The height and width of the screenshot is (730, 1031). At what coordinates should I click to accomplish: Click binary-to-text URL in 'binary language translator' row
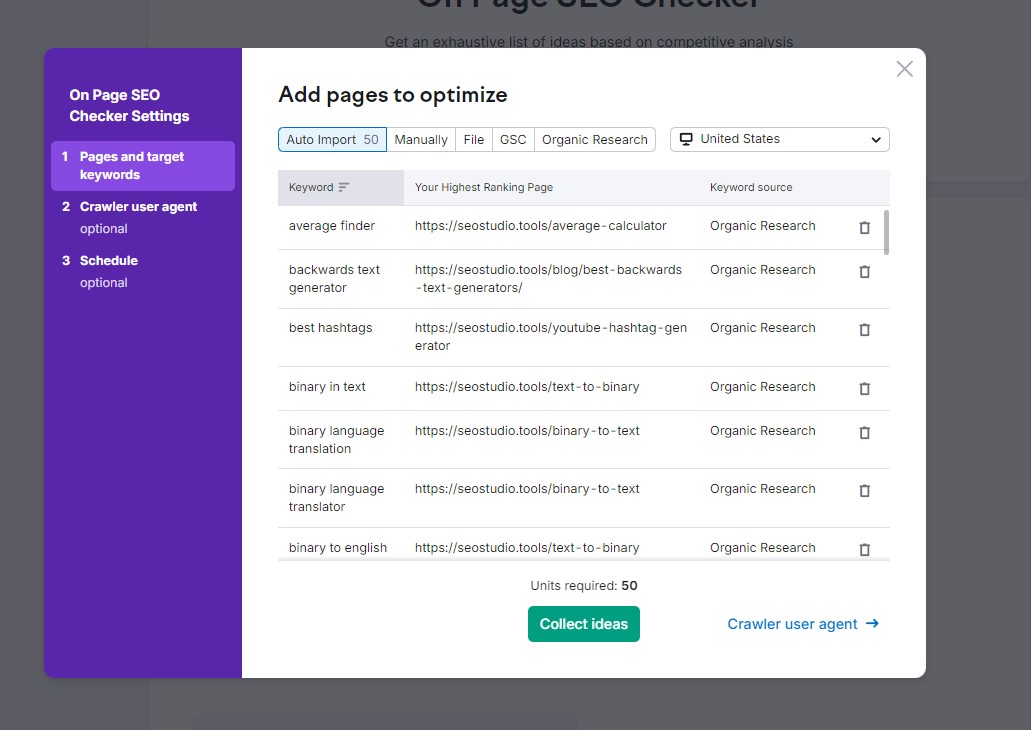[527, 489]
